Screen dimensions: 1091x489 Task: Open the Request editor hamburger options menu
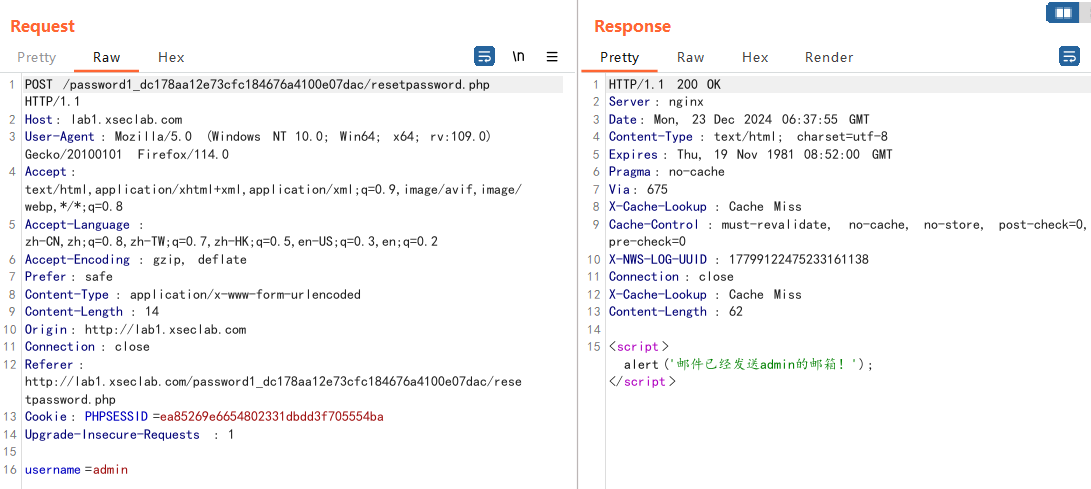[552, 57]
